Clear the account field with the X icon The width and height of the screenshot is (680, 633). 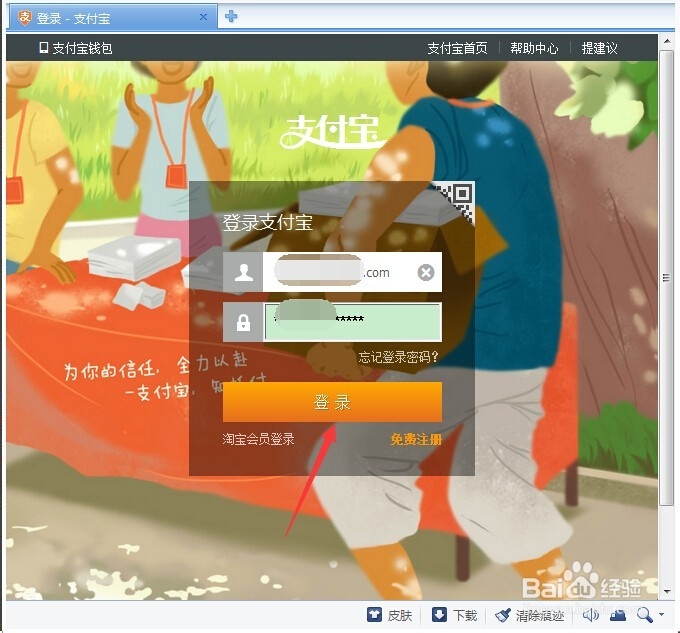pos(425,273)
